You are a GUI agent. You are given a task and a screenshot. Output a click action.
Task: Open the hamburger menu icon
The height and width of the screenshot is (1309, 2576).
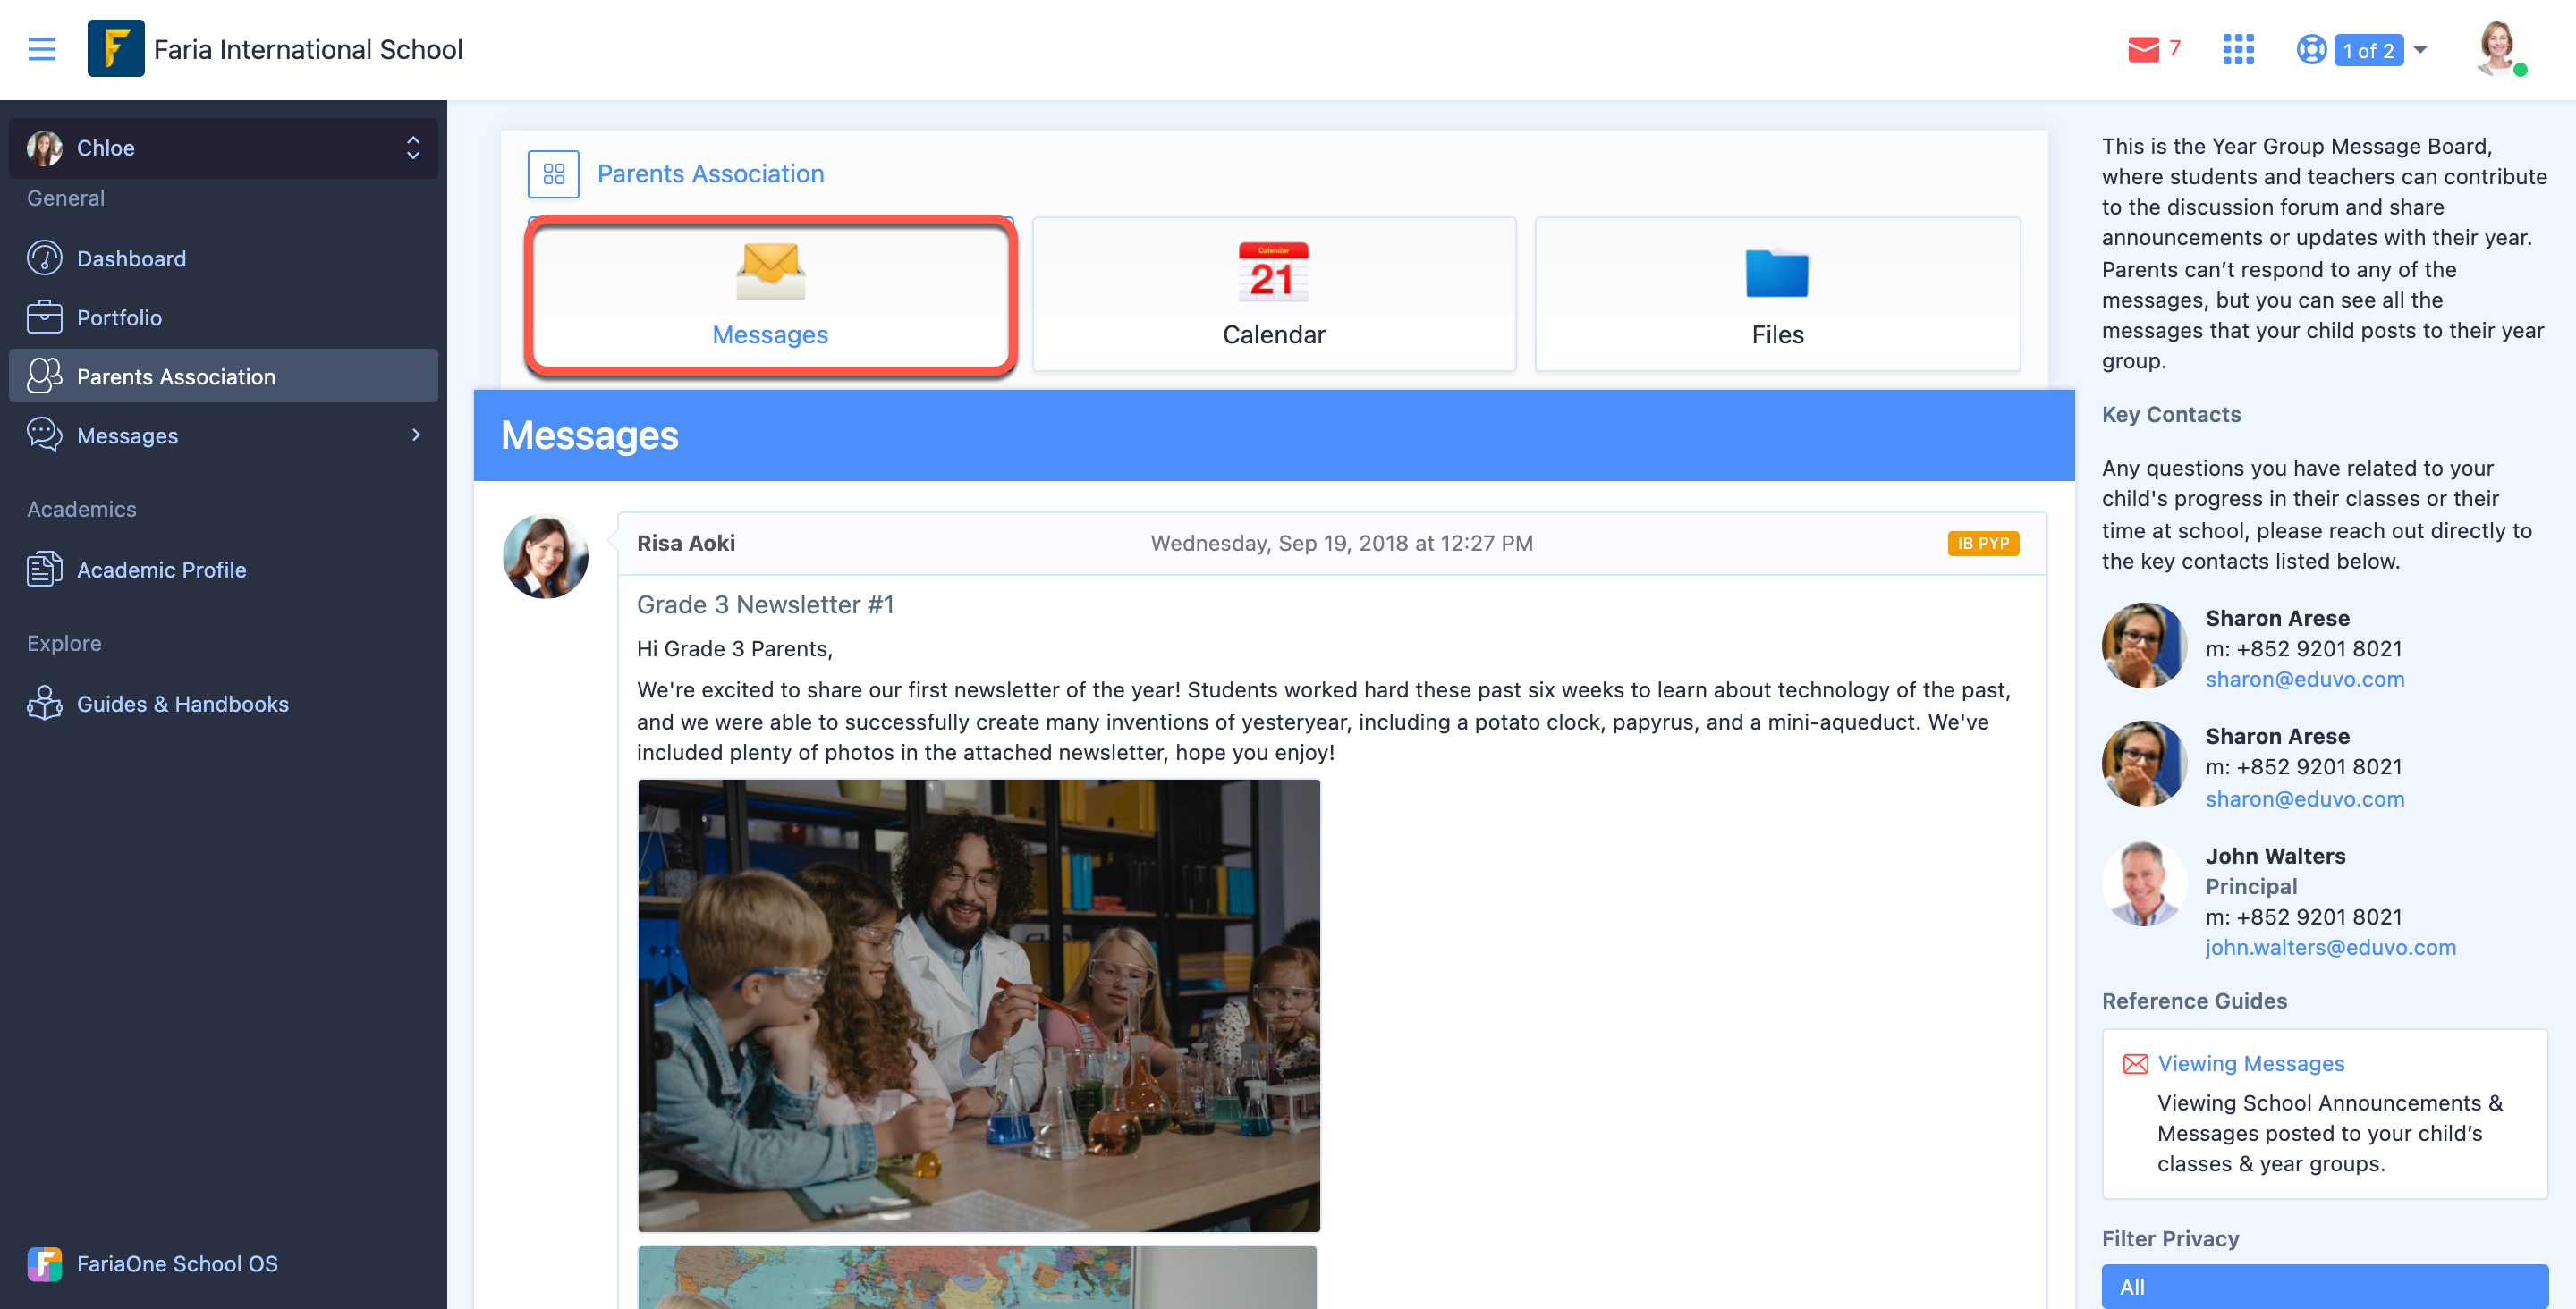click(x=41, y=49)
